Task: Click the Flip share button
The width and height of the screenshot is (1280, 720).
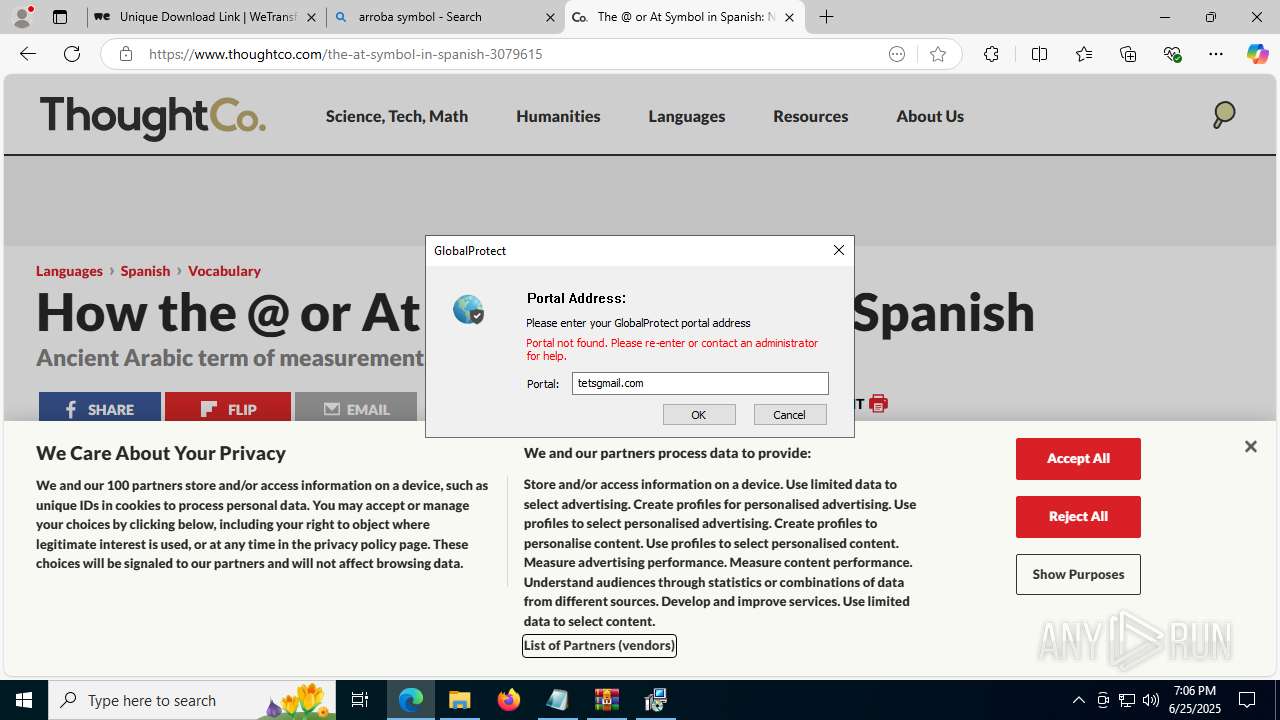Action: tap(228, 407)
